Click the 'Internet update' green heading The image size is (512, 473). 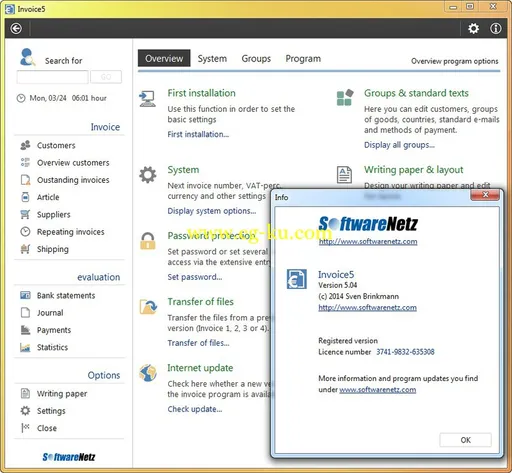coord(200,368)
